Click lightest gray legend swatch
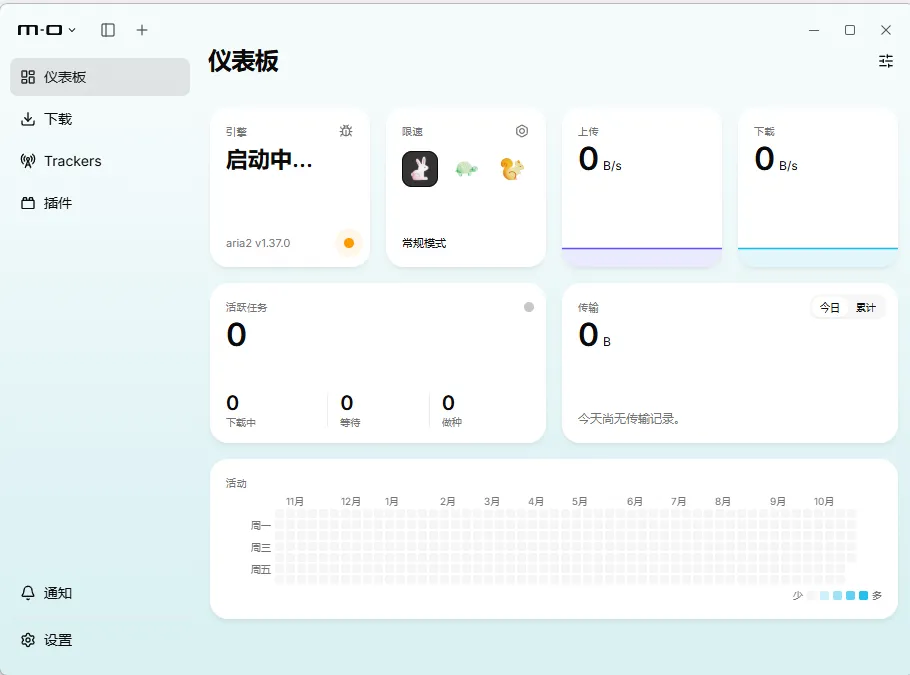The width and height of the screenshot is (910, 675). click(x=811, y=595)
